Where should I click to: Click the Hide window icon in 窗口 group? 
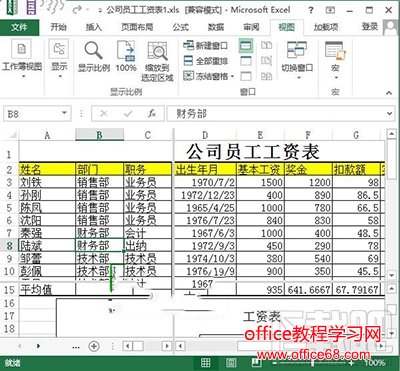click(246, 61)
